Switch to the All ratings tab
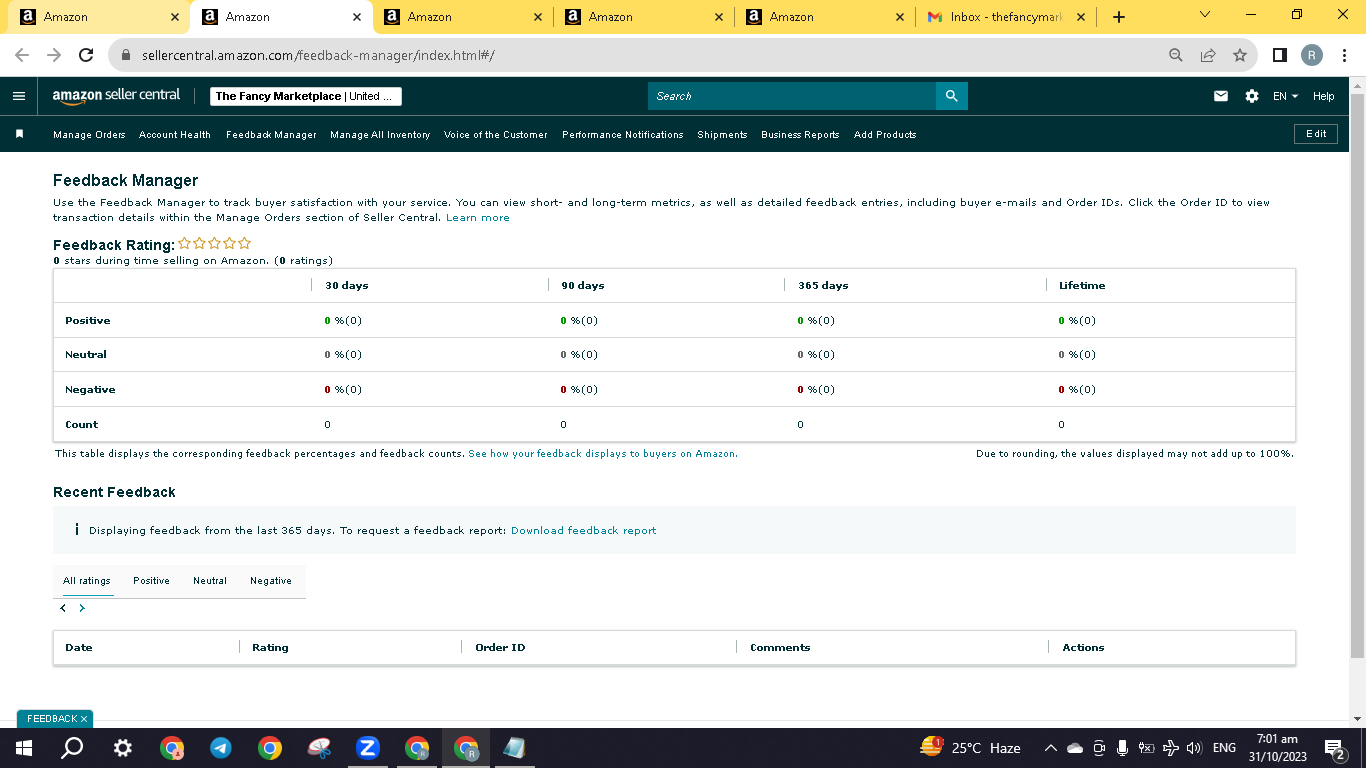 [87, 581]
